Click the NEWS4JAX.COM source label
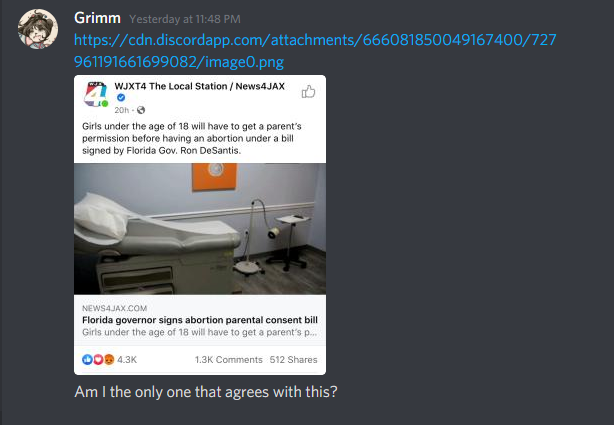This screenshot has height=425, width=614. click(114, 308)
